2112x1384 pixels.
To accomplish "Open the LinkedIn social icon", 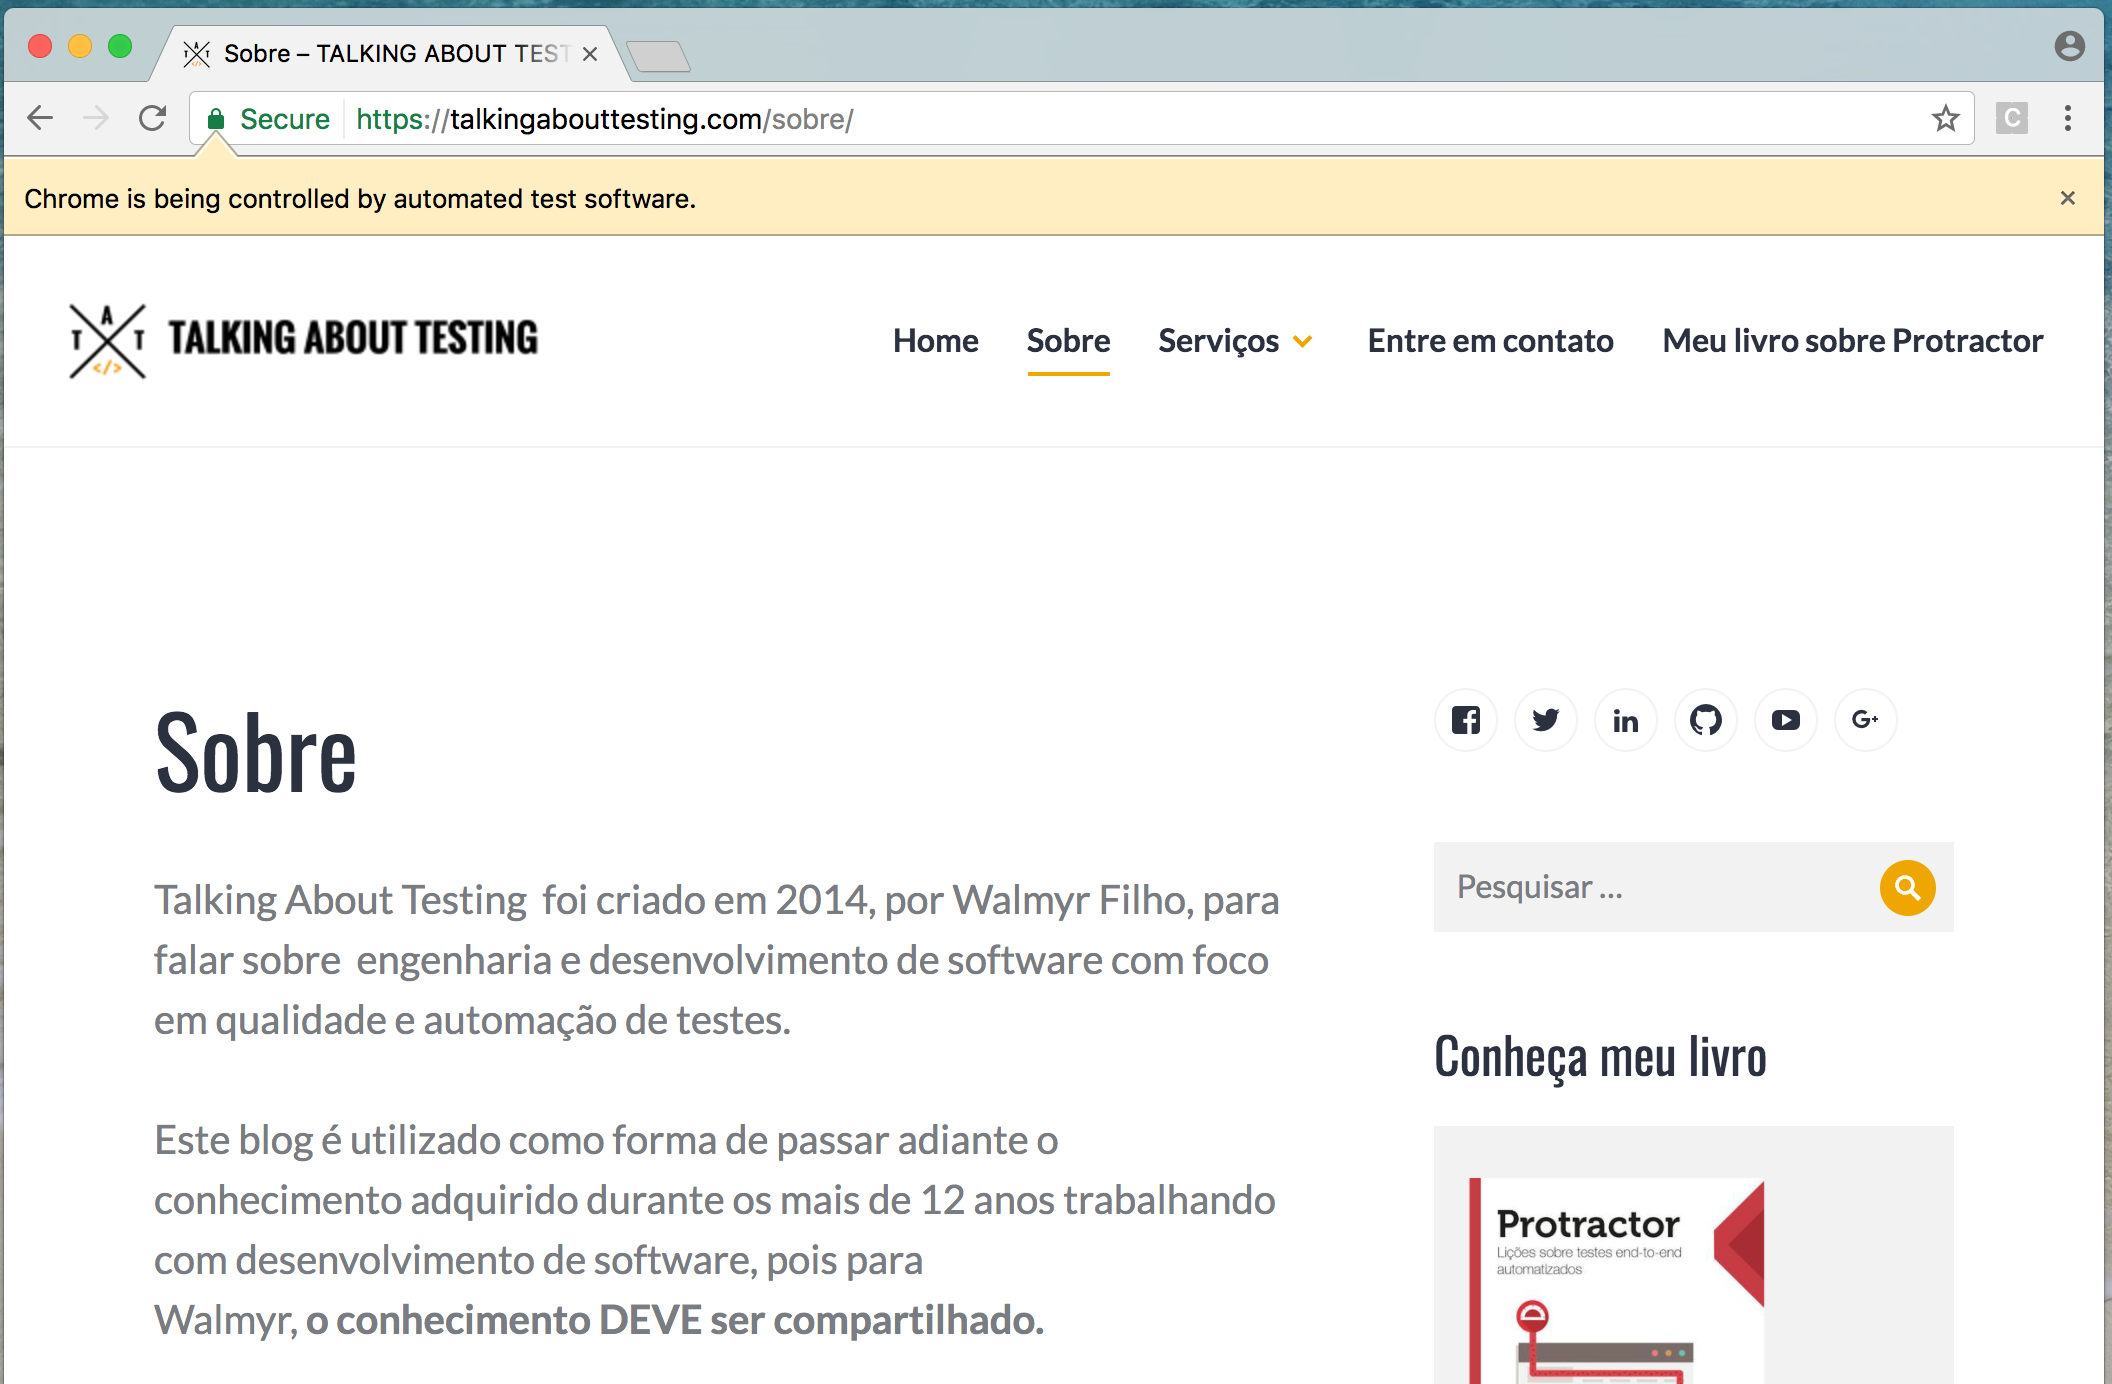I will 1626,720.
